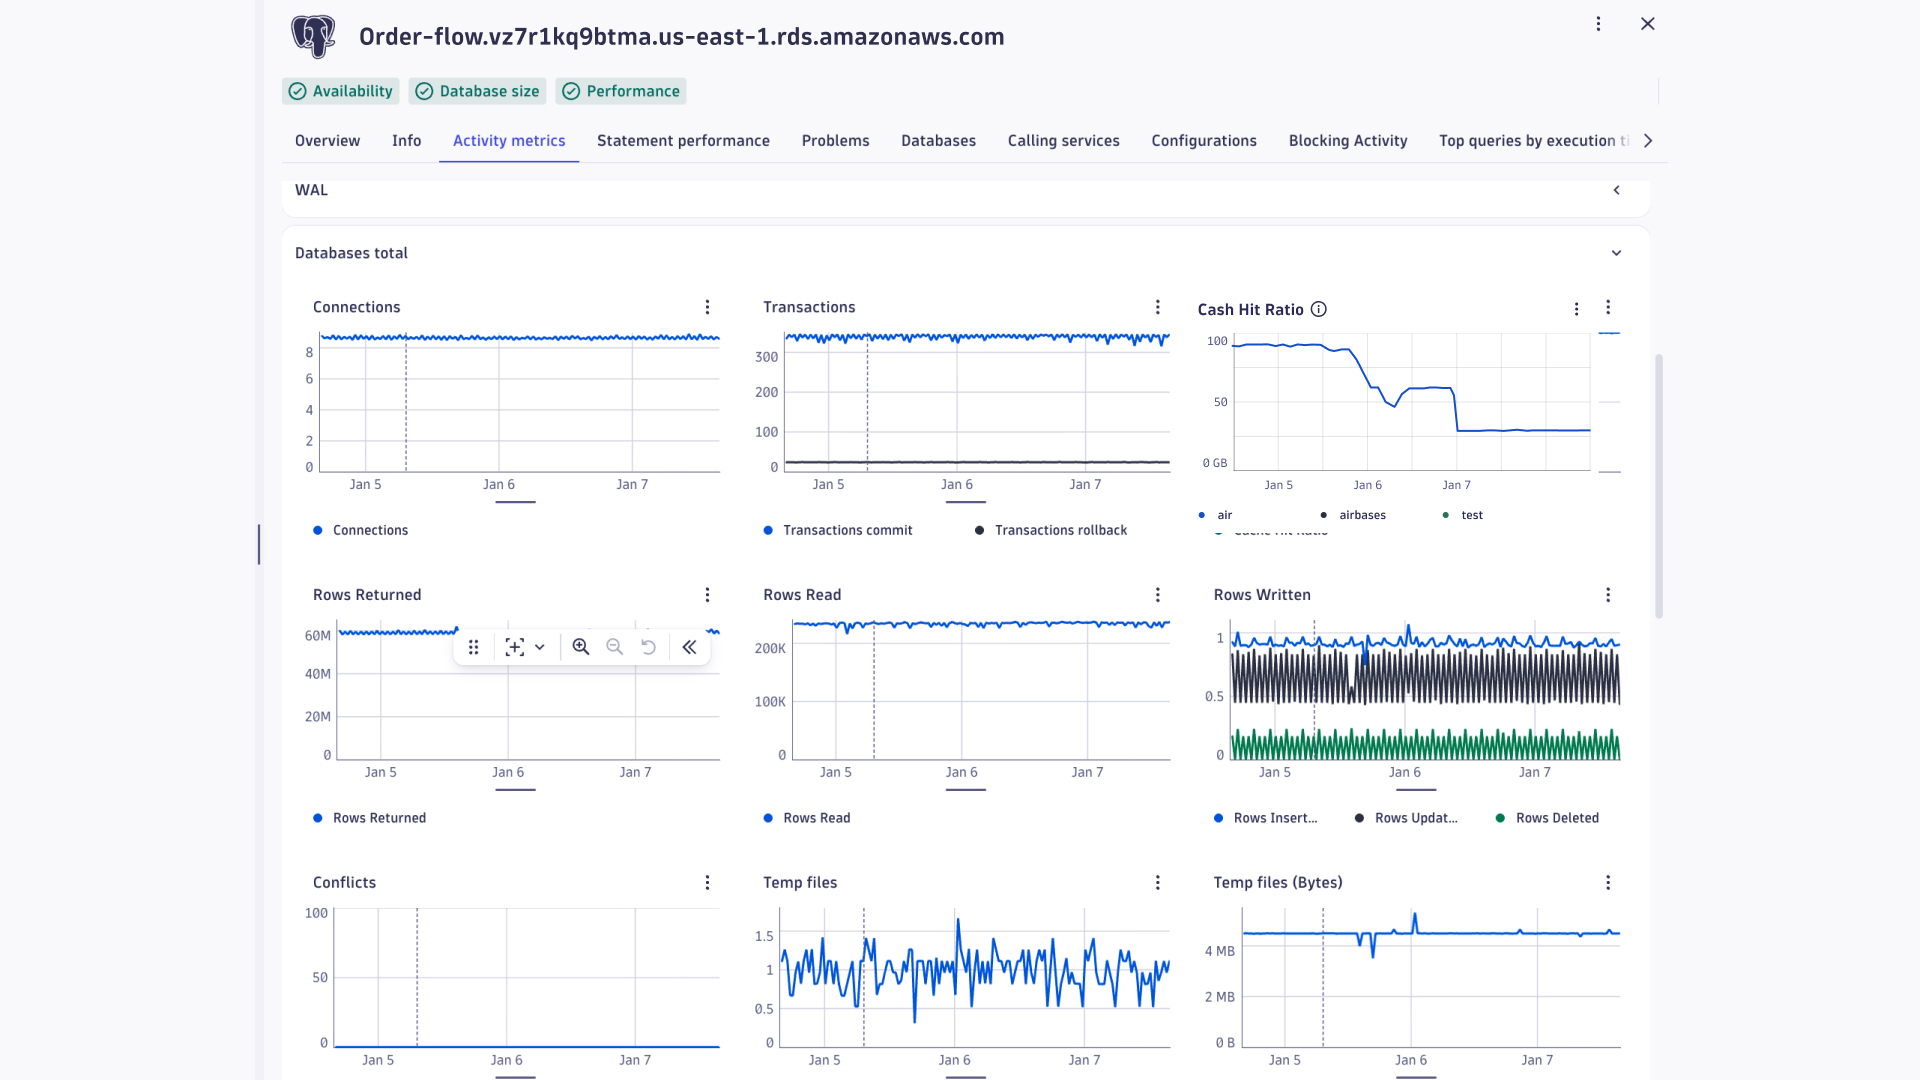The width and height of the screenshot is (1920, 1080).
Task: Open selection mode dropdown in chart toolbar
Action: pos(540,647)
